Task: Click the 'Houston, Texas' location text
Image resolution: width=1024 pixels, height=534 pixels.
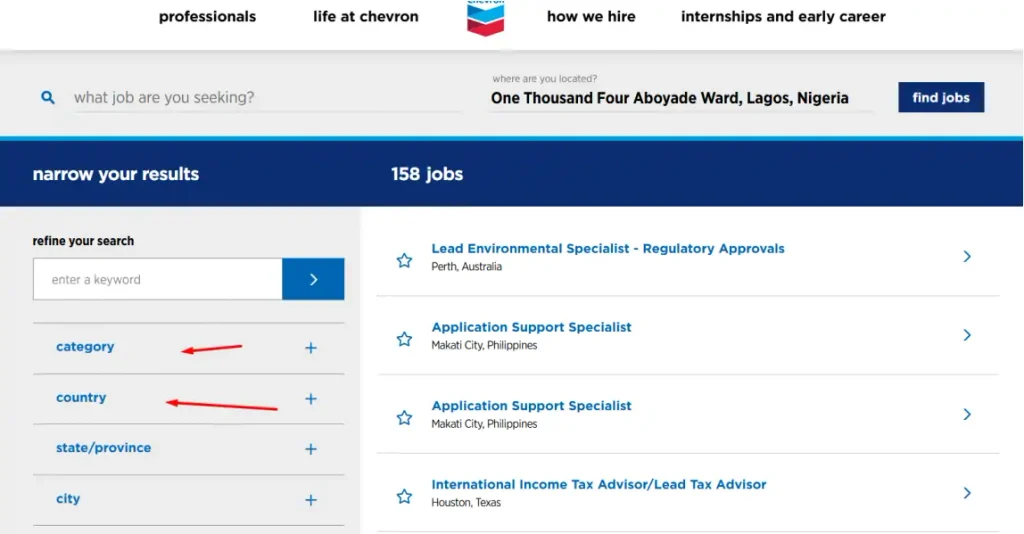Action: click(x=466, y=503)
